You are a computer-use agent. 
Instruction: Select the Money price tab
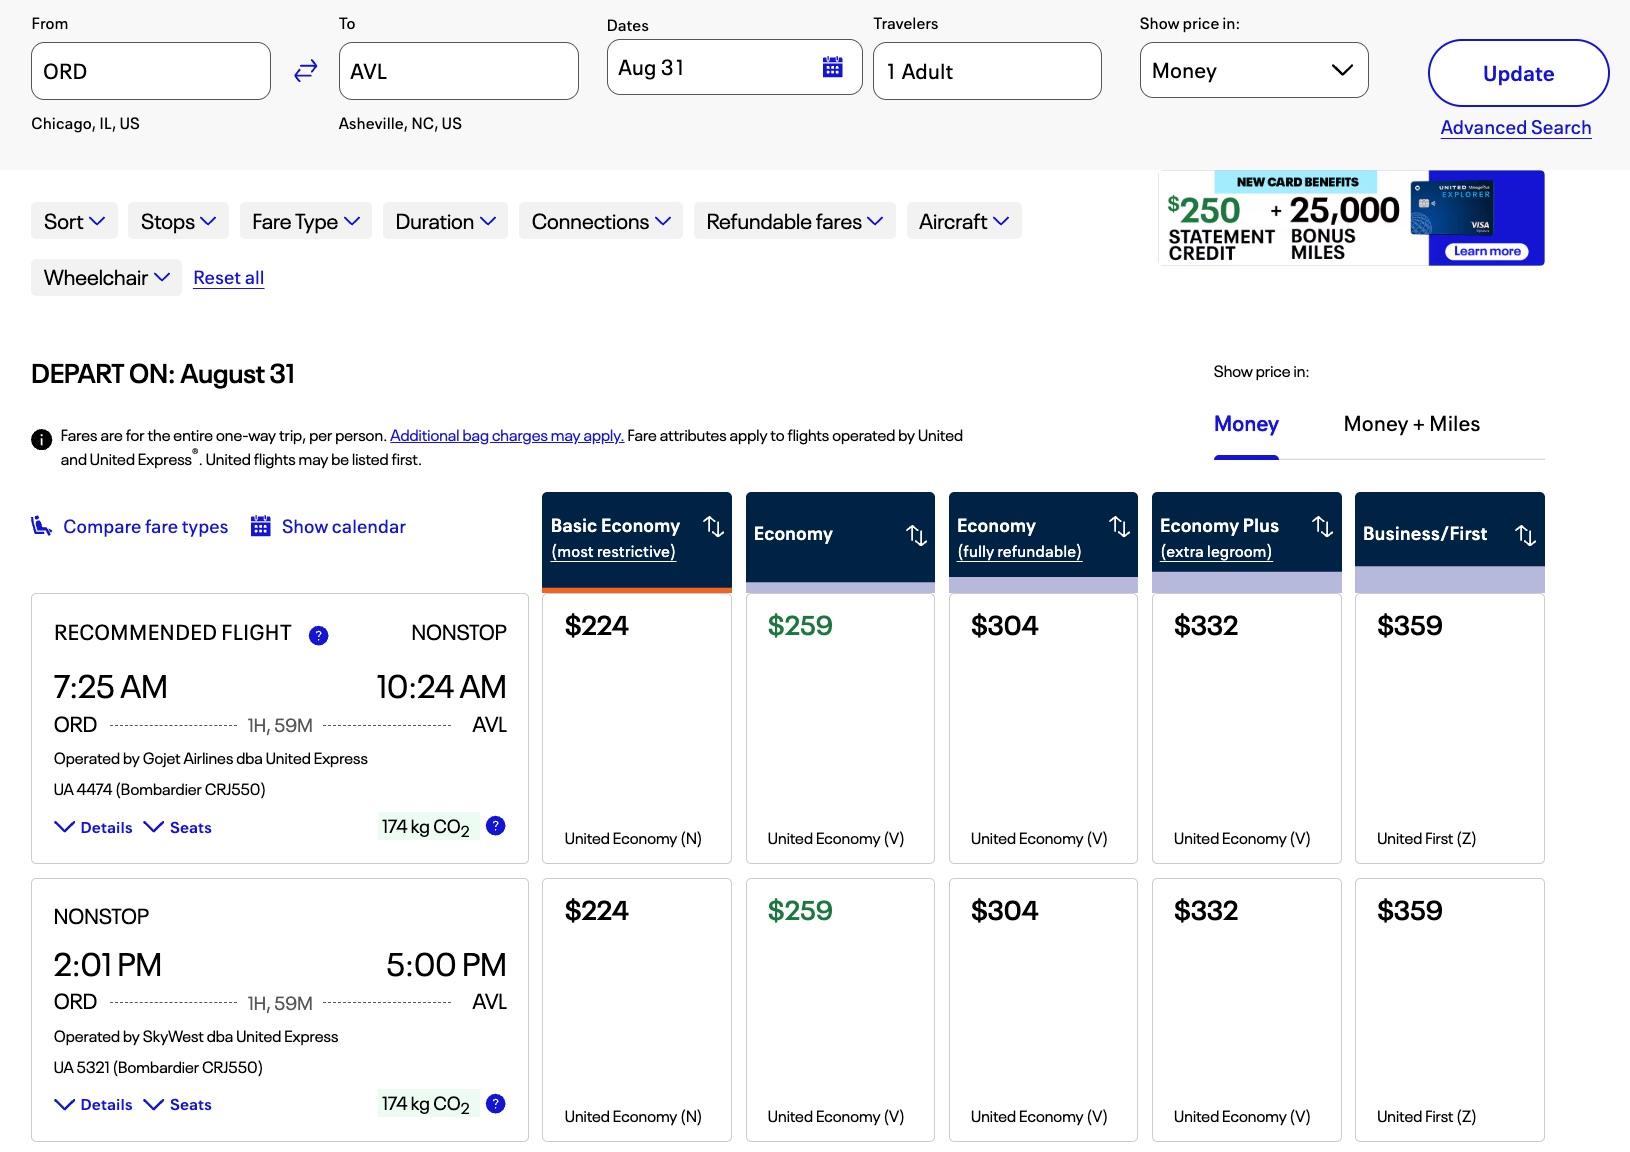tap(1246, 424)
